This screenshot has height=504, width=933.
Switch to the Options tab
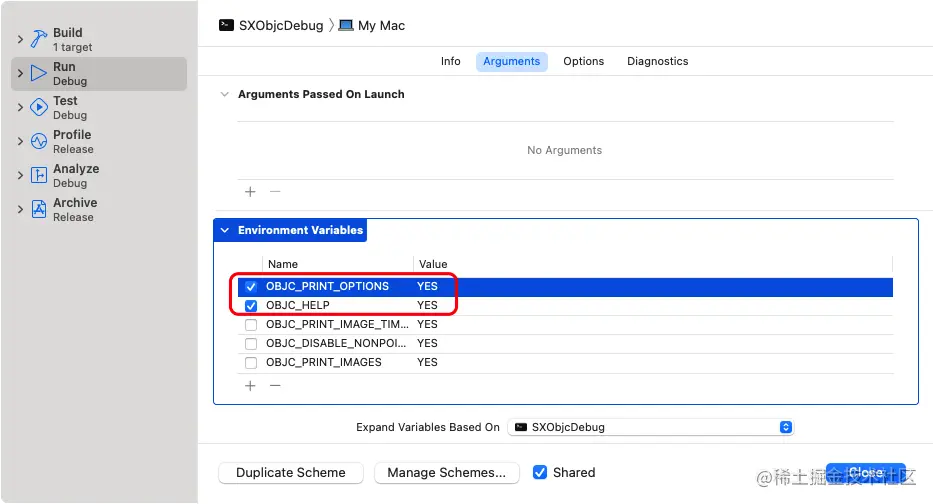[583, 61]
